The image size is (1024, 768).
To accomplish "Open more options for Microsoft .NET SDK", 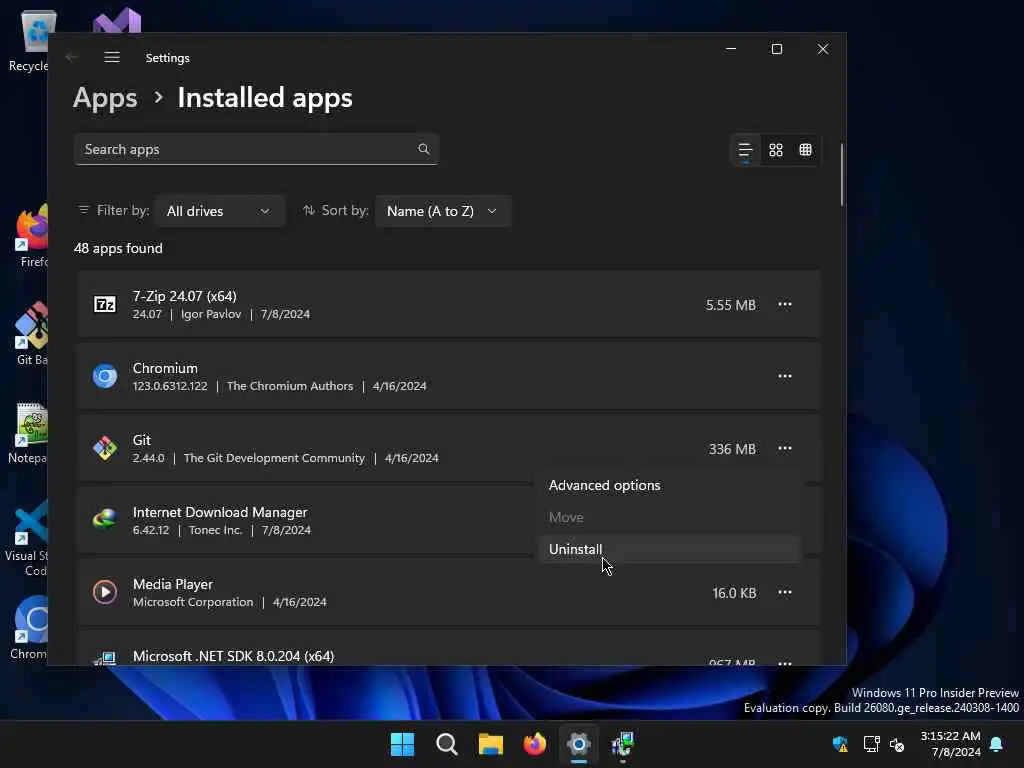I will point(785,662).
